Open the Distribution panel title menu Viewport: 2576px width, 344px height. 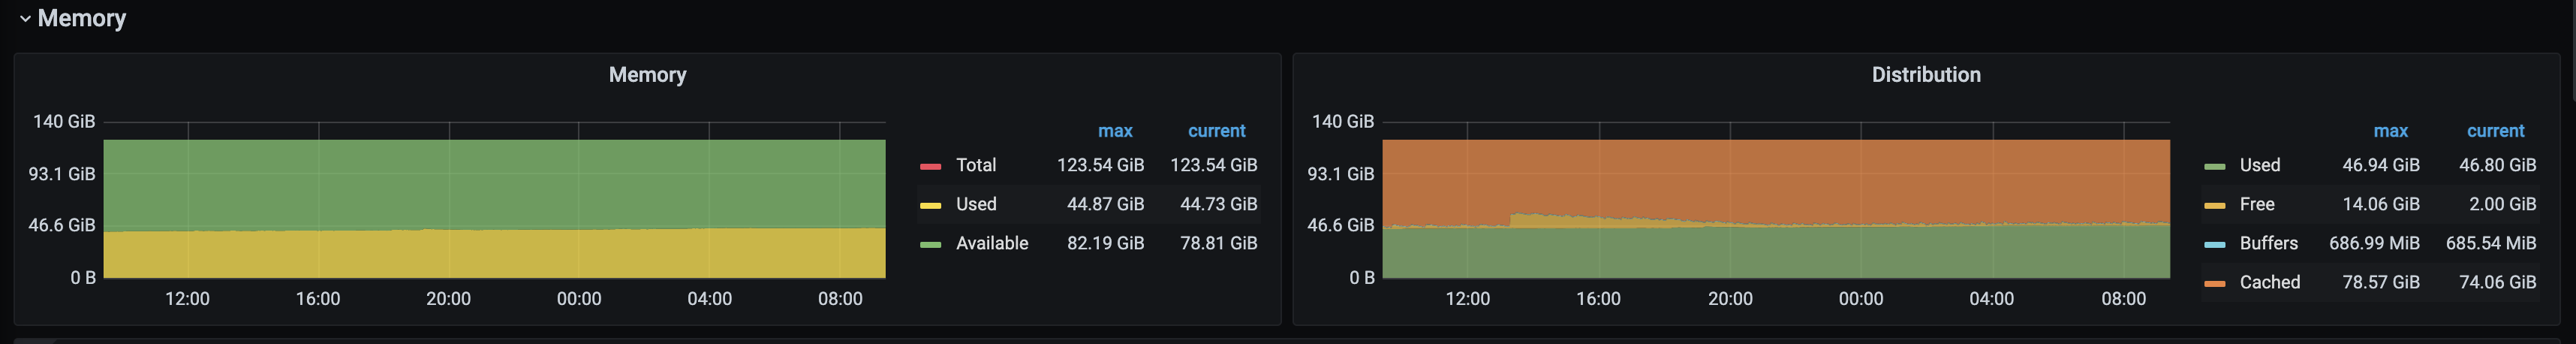pos(1925,75)
